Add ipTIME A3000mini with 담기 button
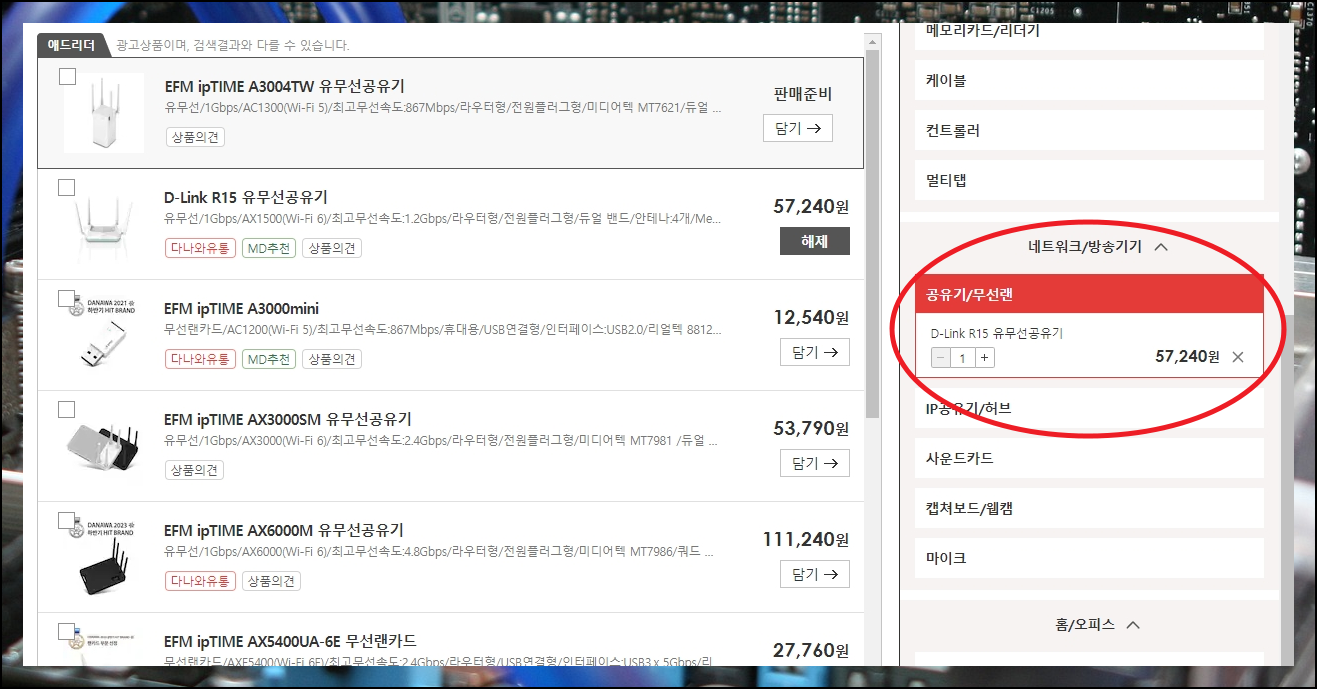This screenshot has width=1317, height=689. (x=815, y=352)
